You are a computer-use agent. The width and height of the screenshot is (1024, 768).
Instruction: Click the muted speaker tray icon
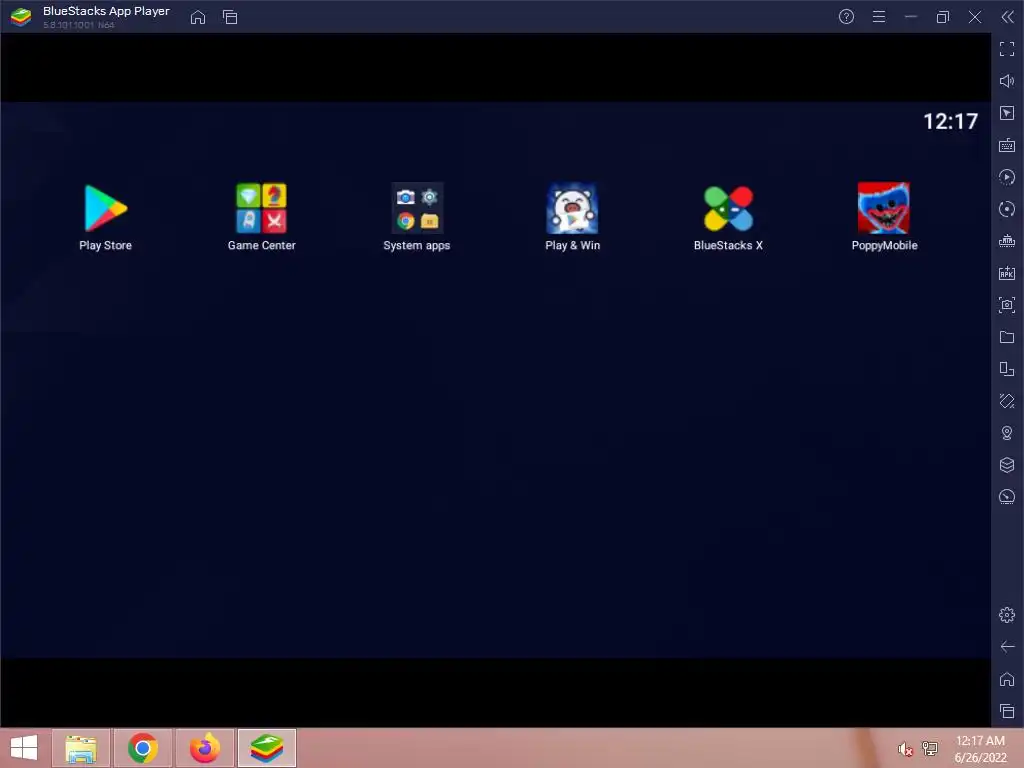click(x=905, y=749)
